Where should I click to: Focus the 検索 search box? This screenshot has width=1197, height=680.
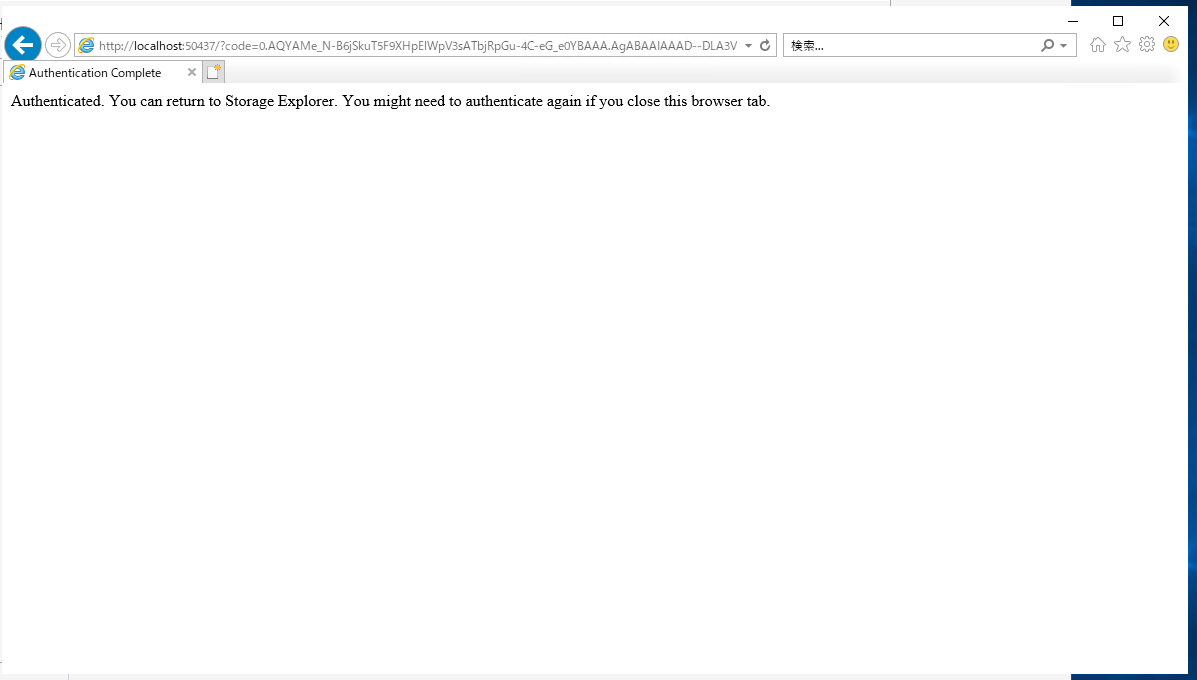click(911, 46)
